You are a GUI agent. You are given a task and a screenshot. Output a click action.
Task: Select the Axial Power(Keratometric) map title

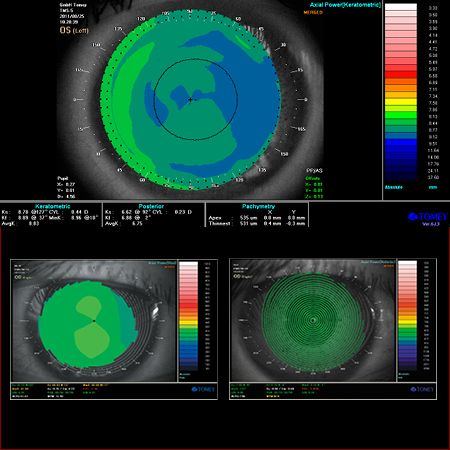(x=345, y=5)
